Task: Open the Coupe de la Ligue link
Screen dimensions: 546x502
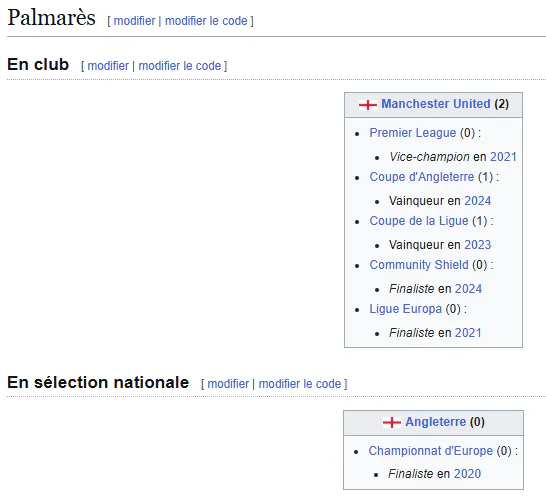Action: click(419, 221)
